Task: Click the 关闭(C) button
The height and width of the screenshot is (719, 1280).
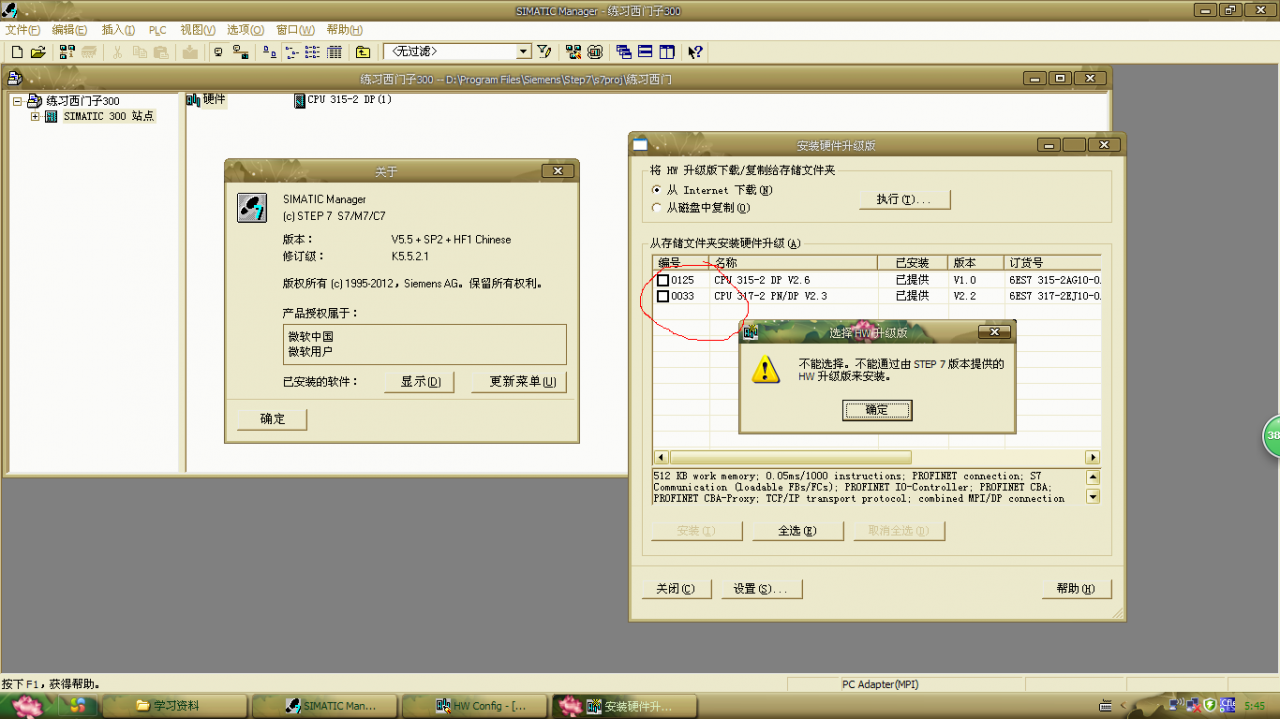Action: [x=675, y=589]
